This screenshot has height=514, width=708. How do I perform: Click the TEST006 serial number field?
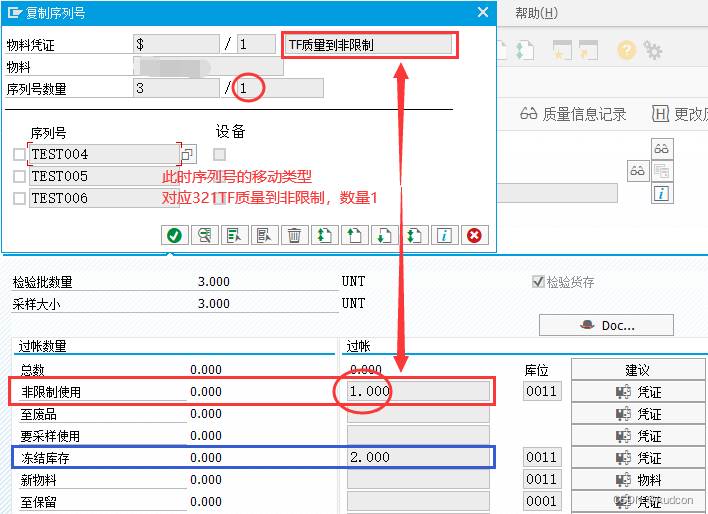(104, 198)
